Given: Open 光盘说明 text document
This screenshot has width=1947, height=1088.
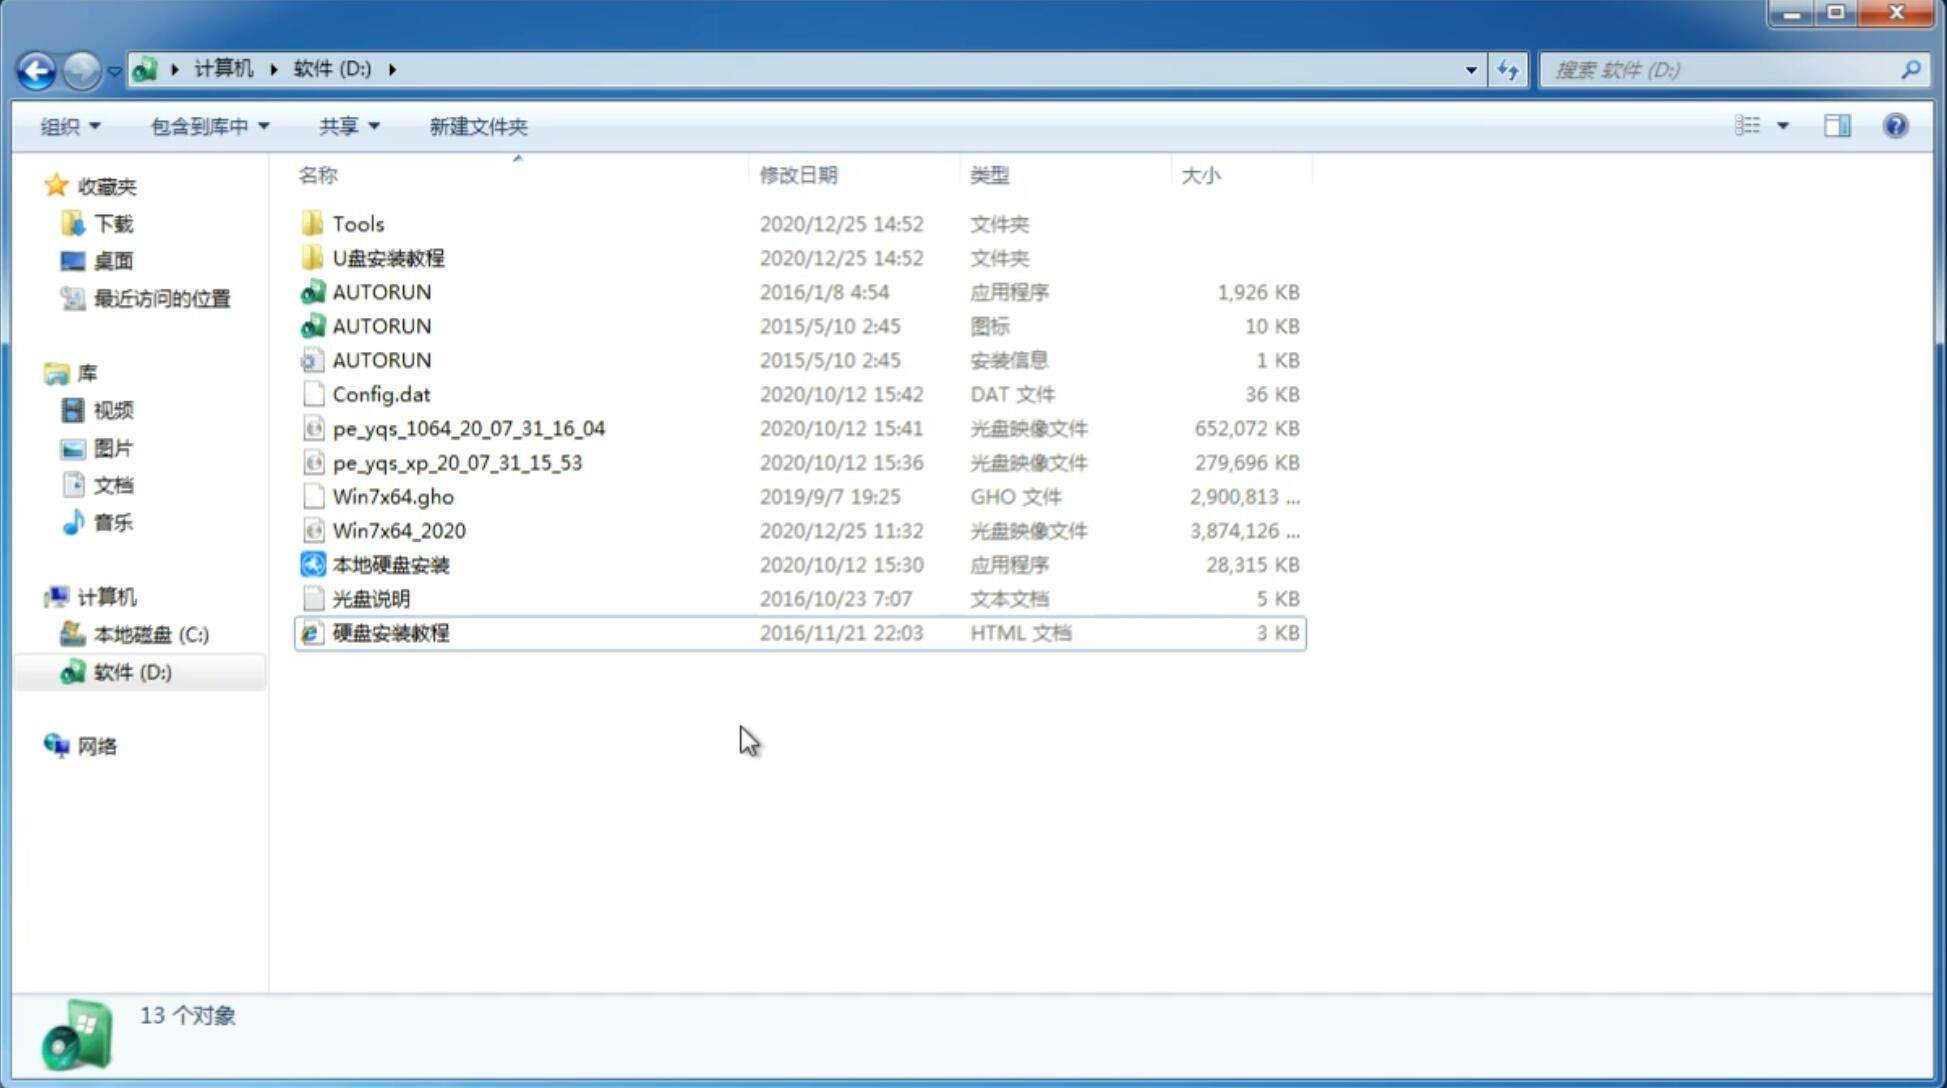Looking at the screenshot, I should [370, 599].
